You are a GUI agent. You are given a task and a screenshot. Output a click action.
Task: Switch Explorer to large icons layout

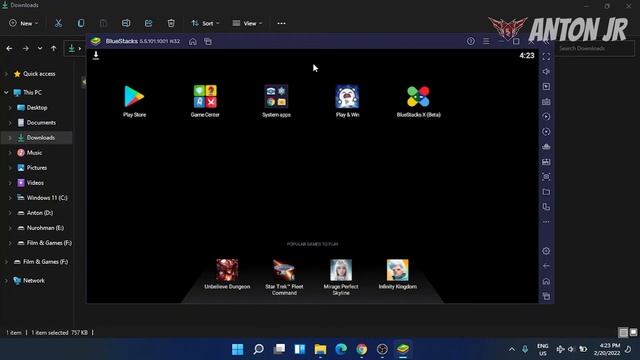[633, 333]
